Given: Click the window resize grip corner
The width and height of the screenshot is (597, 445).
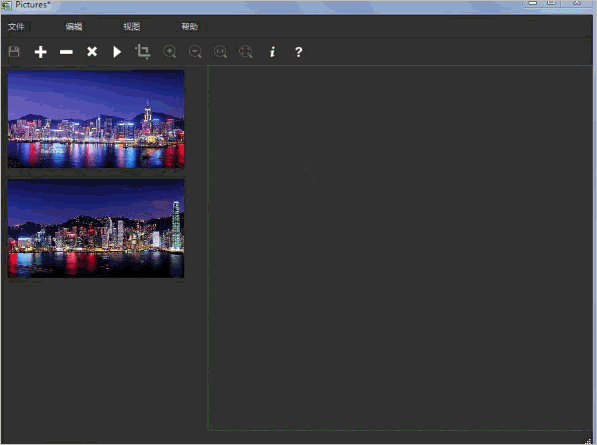Looking at the screenshot, I should click(589, 440).
